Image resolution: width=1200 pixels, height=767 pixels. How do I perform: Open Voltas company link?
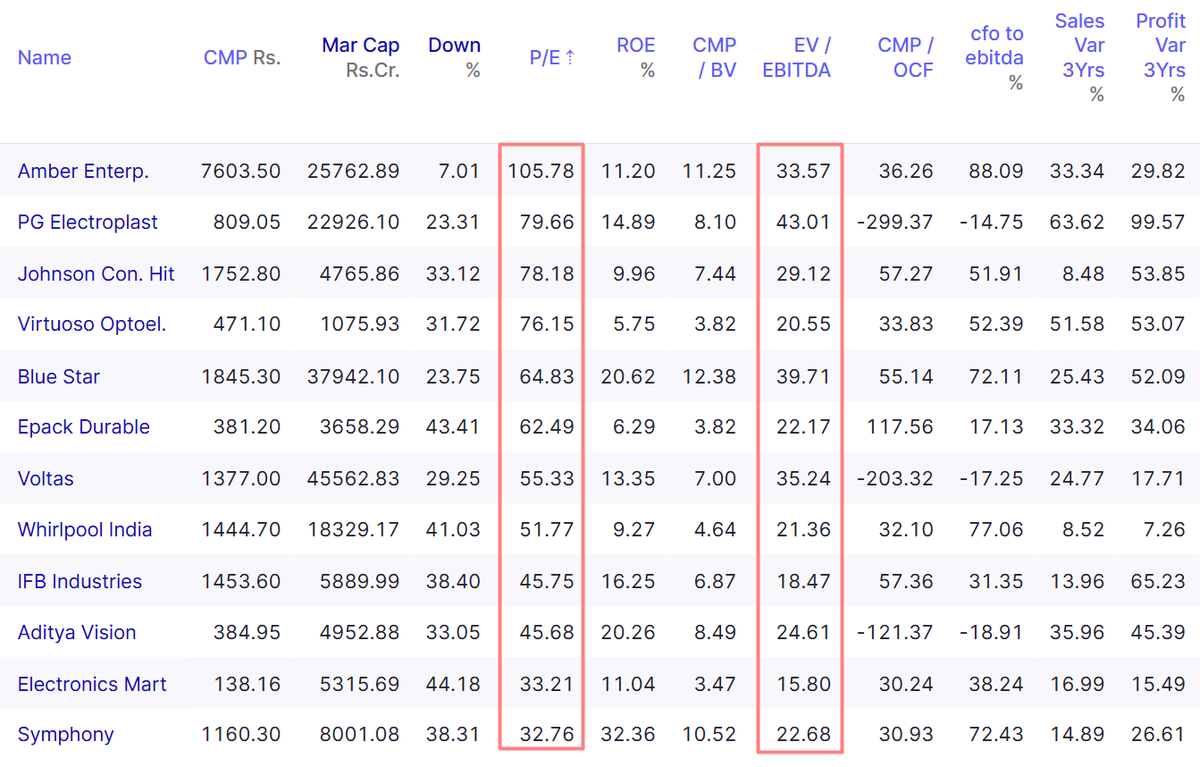(46, 479)
